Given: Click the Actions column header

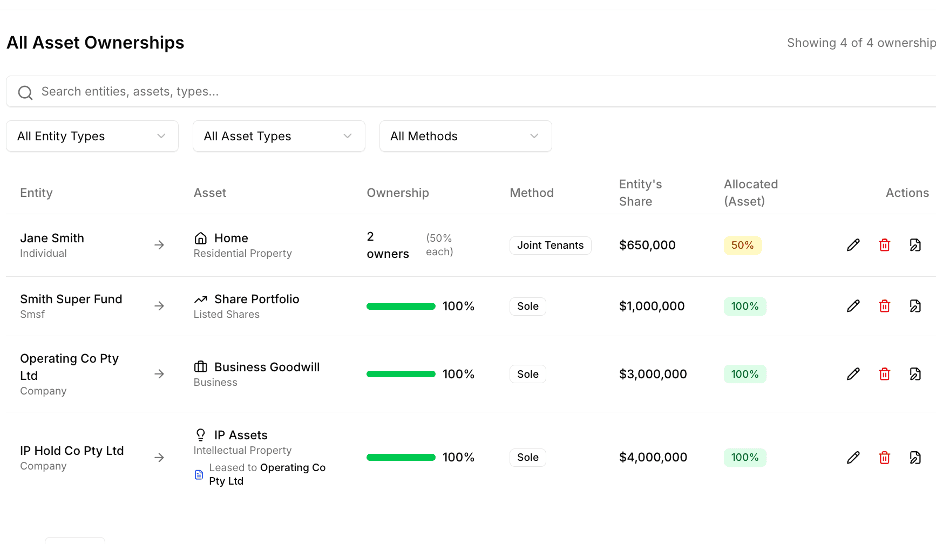Looking at the screenshot, I should coord(907,192).
